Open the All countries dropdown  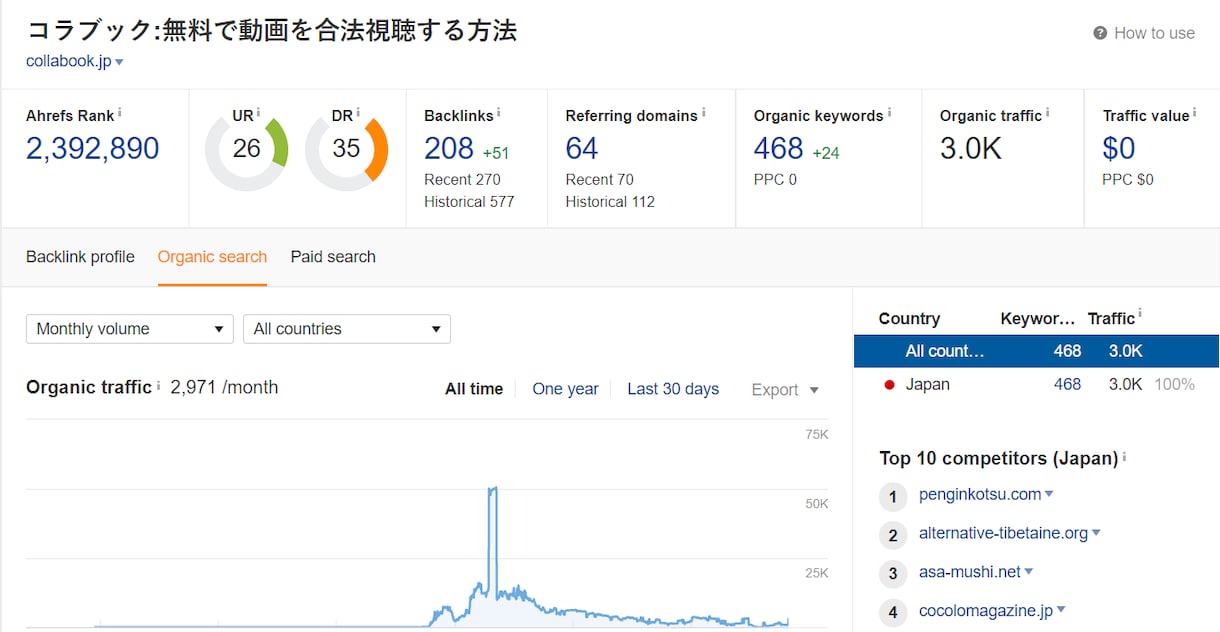click(347, 329)
